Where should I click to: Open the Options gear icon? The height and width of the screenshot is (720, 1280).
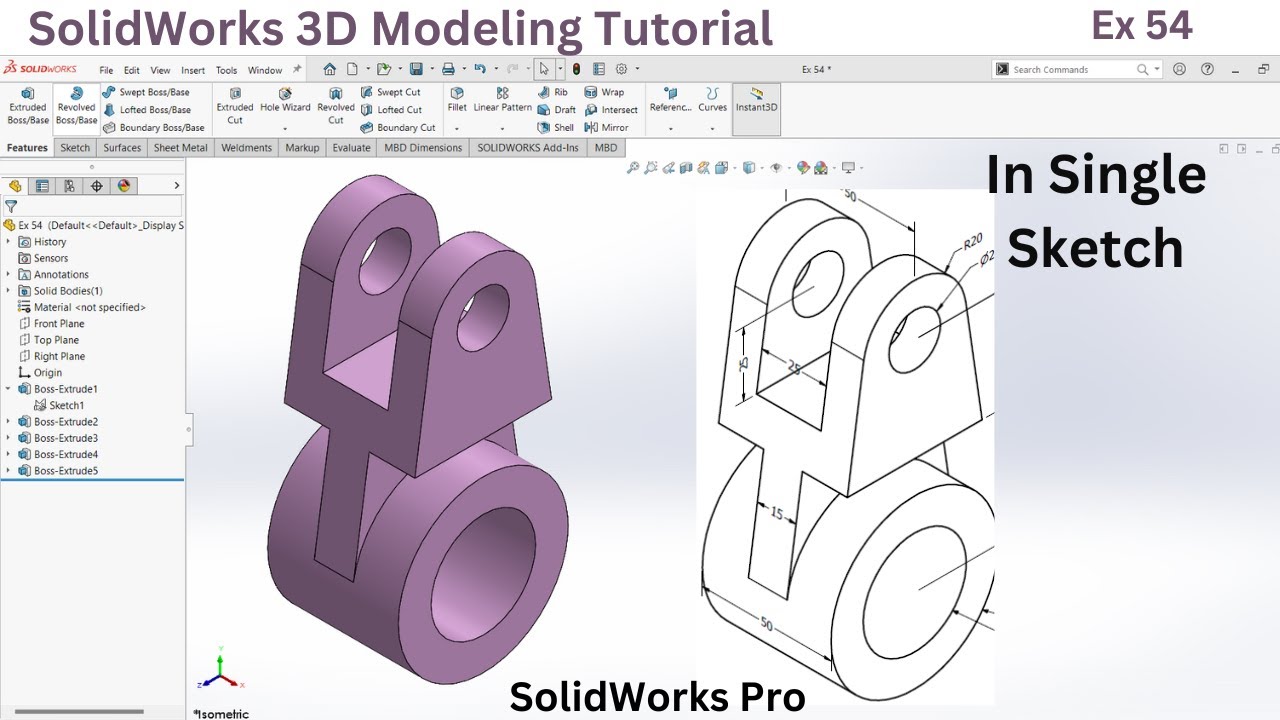point(621,69)
